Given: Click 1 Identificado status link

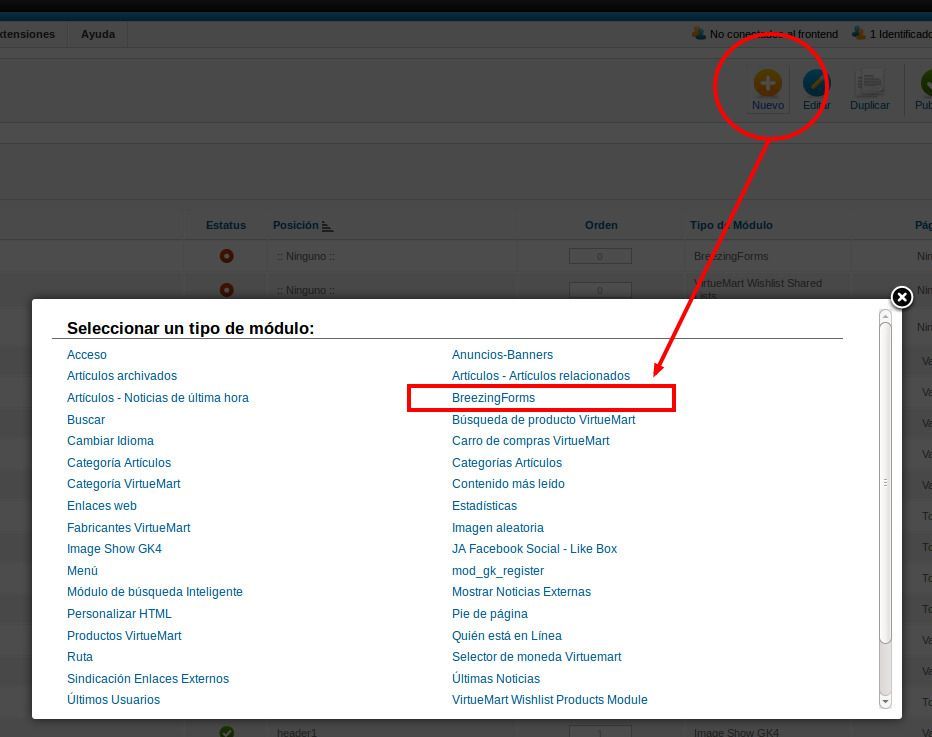Looking at the screenshot, I should [900, 34].
